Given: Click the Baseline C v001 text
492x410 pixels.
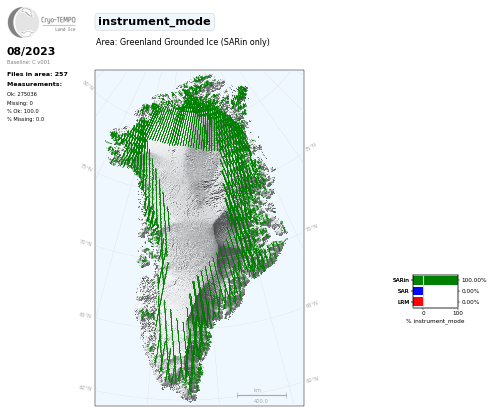Looking at the screenshot, I should pyautogui.click(x=28, y=62).
